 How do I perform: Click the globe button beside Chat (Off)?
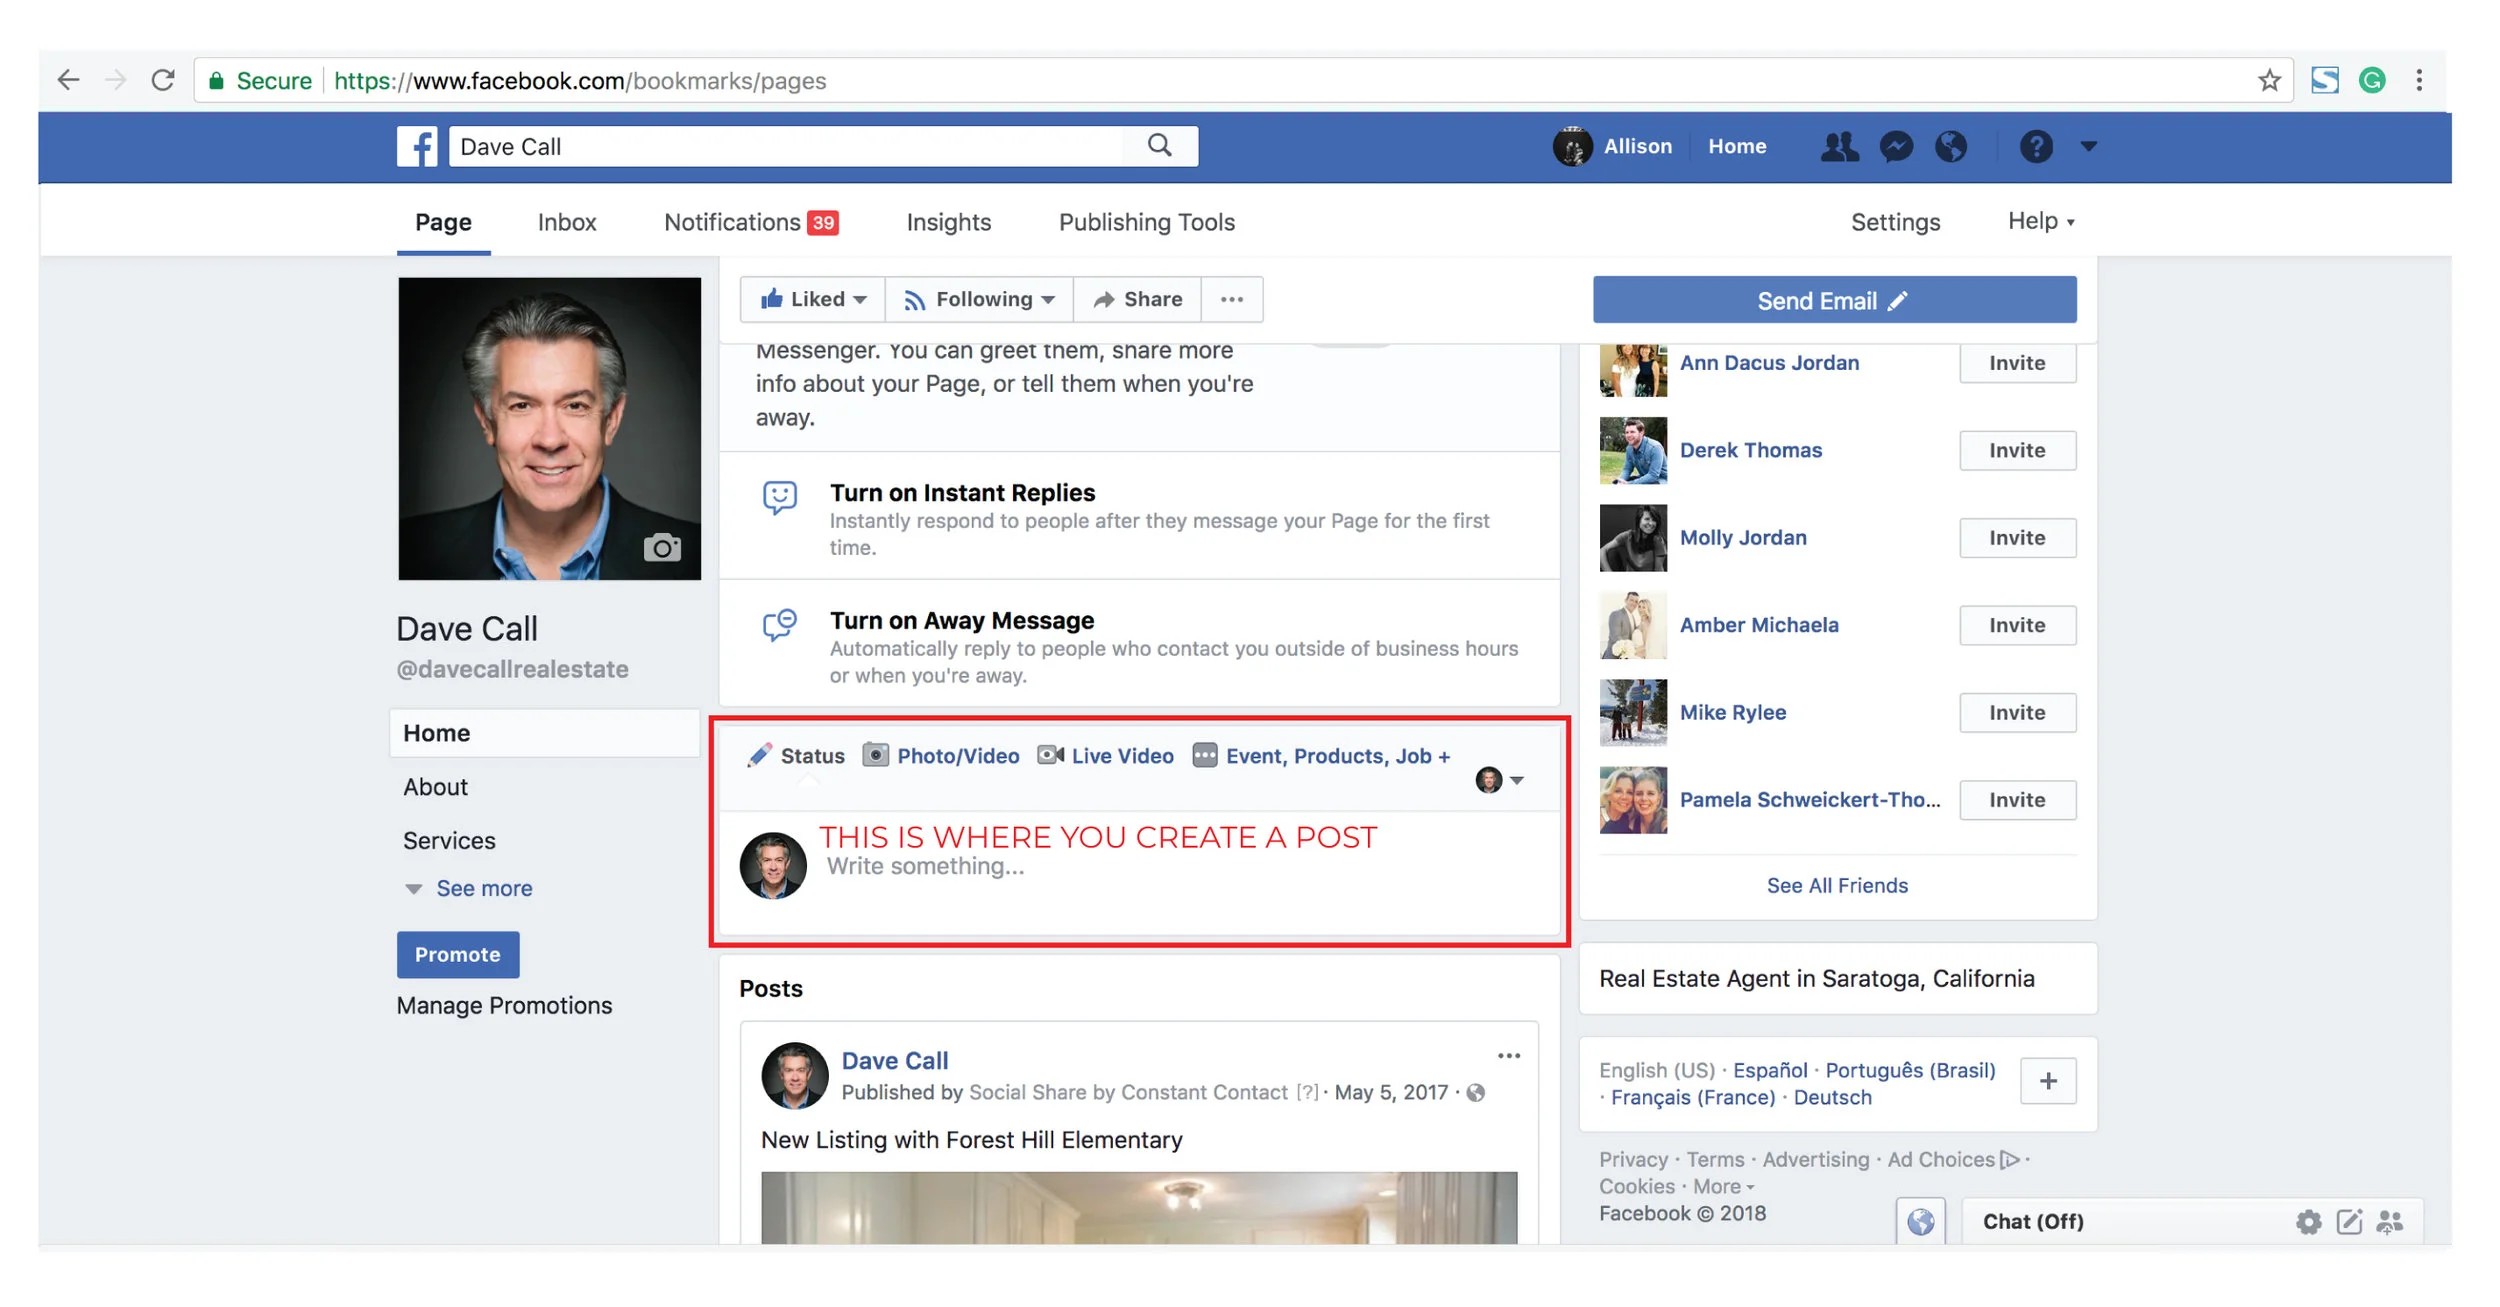click(1920, 1222)
